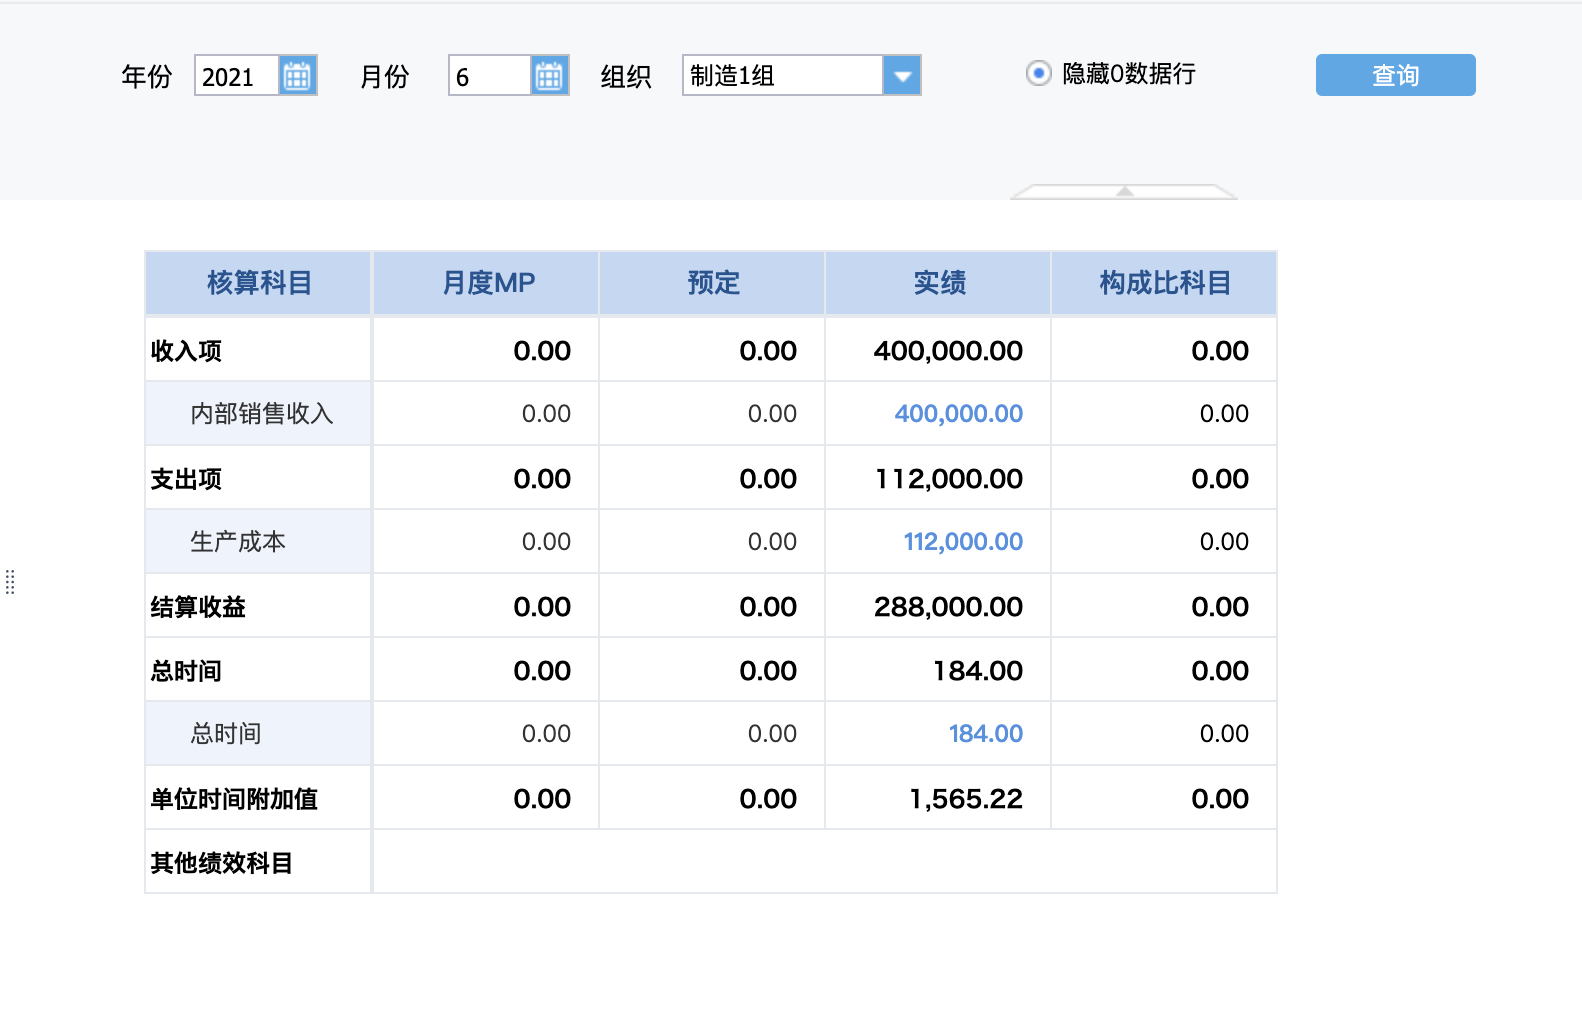Open the 400,000.00 internal sales revenue link

[958, 414]
